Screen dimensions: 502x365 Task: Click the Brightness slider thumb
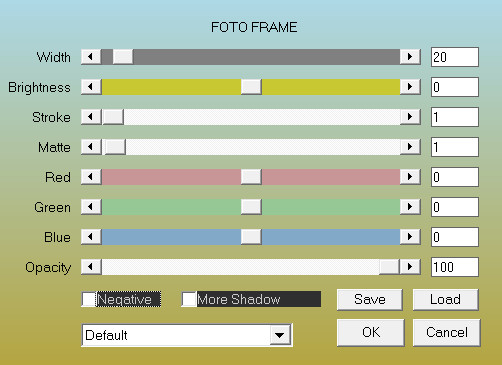(x=251, y=87)
